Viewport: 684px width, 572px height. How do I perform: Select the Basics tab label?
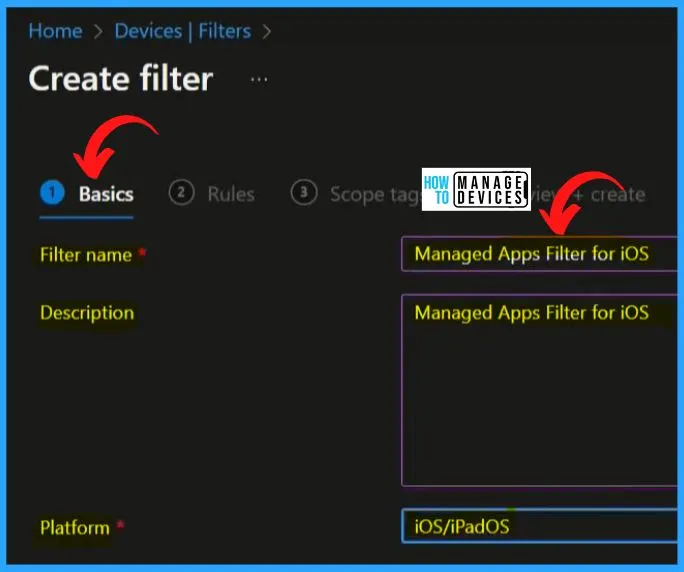tap(106, 194)
